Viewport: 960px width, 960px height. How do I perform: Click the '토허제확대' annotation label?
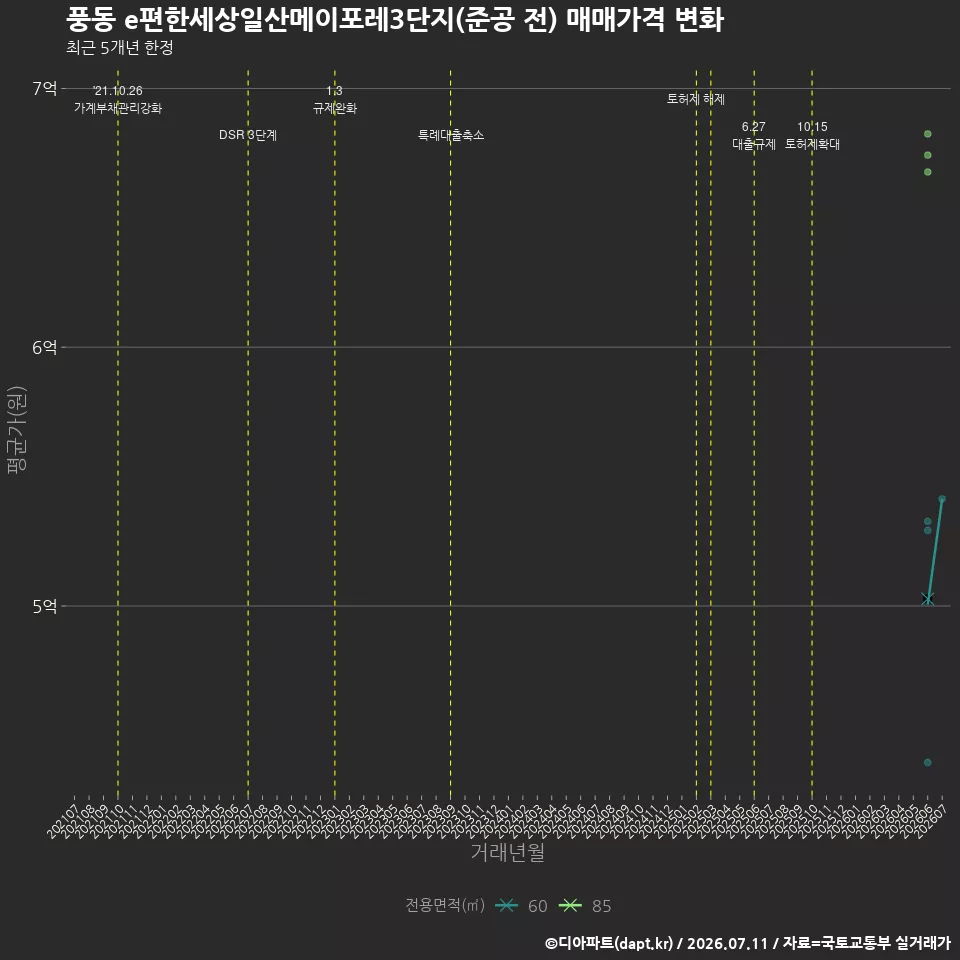[812, 144]
